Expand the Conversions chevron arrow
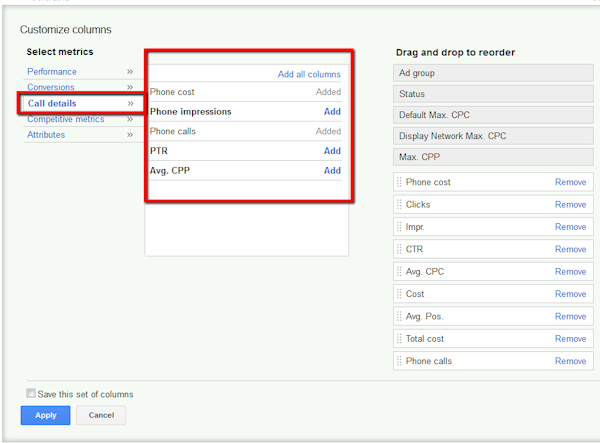 130,87
